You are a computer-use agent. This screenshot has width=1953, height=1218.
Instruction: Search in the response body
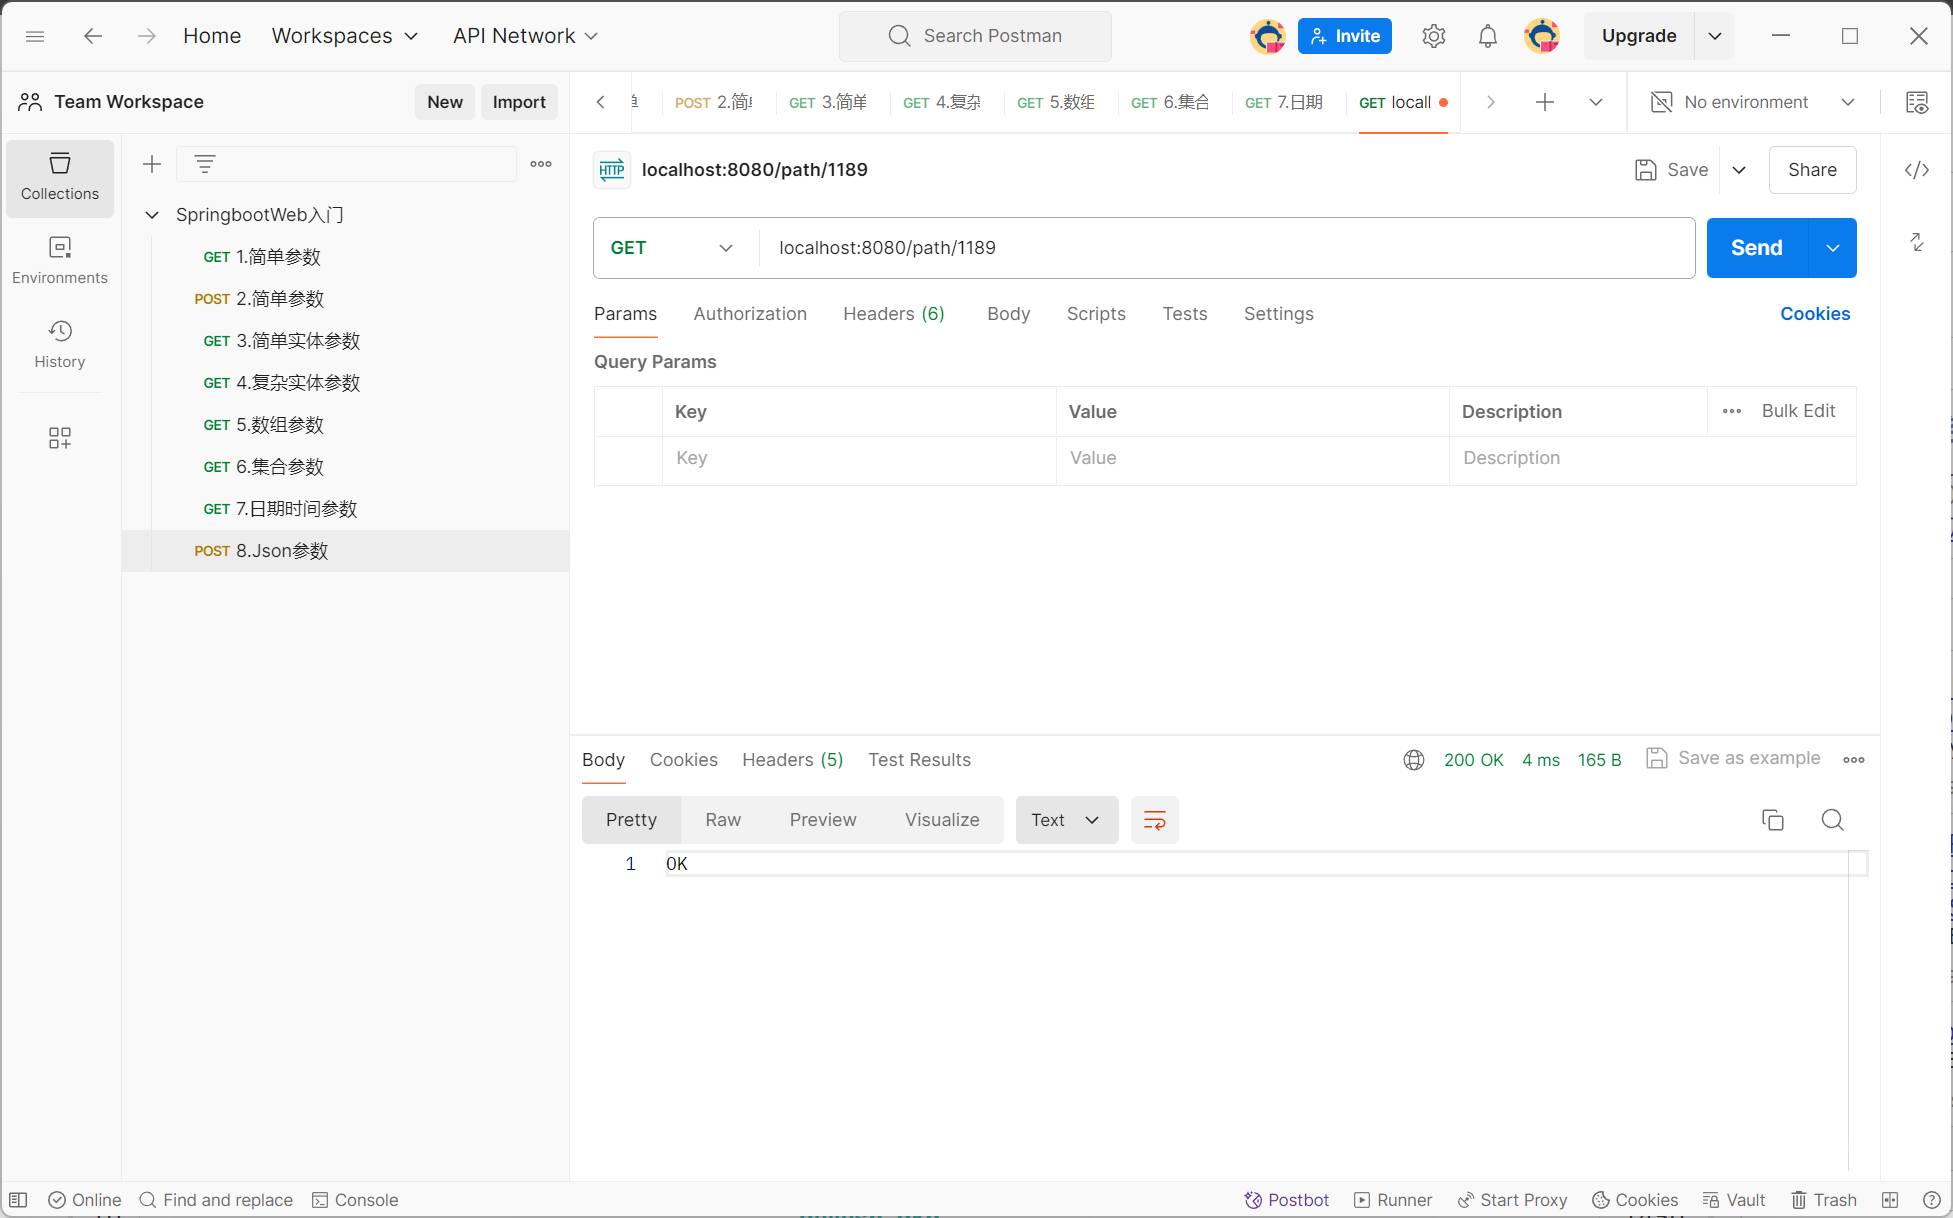(1833, 820)
